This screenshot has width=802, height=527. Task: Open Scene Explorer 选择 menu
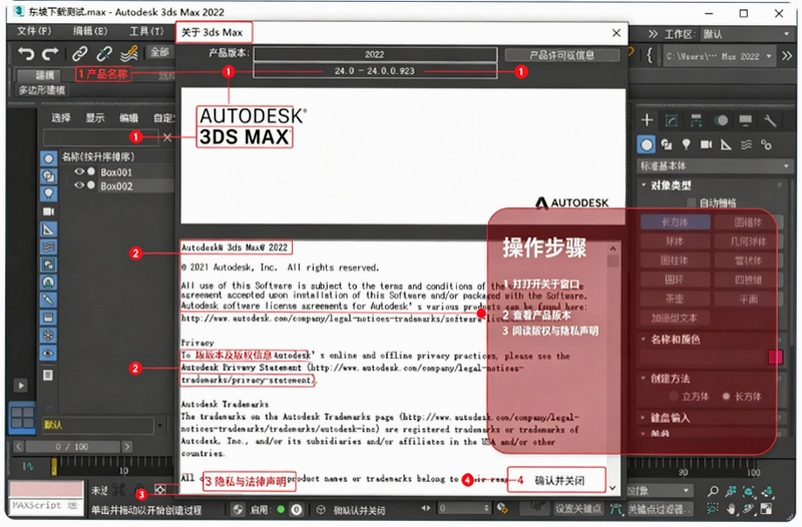coord(61,118)
